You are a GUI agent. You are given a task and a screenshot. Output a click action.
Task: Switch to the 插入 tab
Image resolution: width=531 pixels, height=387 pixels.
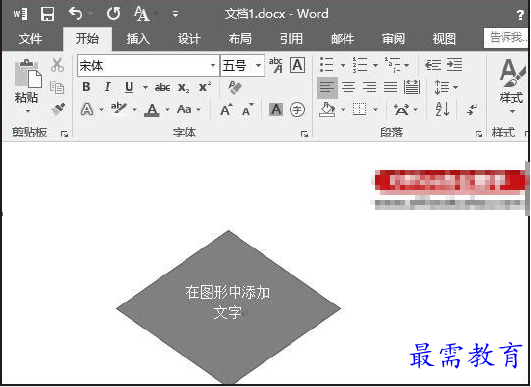(138, 39)
